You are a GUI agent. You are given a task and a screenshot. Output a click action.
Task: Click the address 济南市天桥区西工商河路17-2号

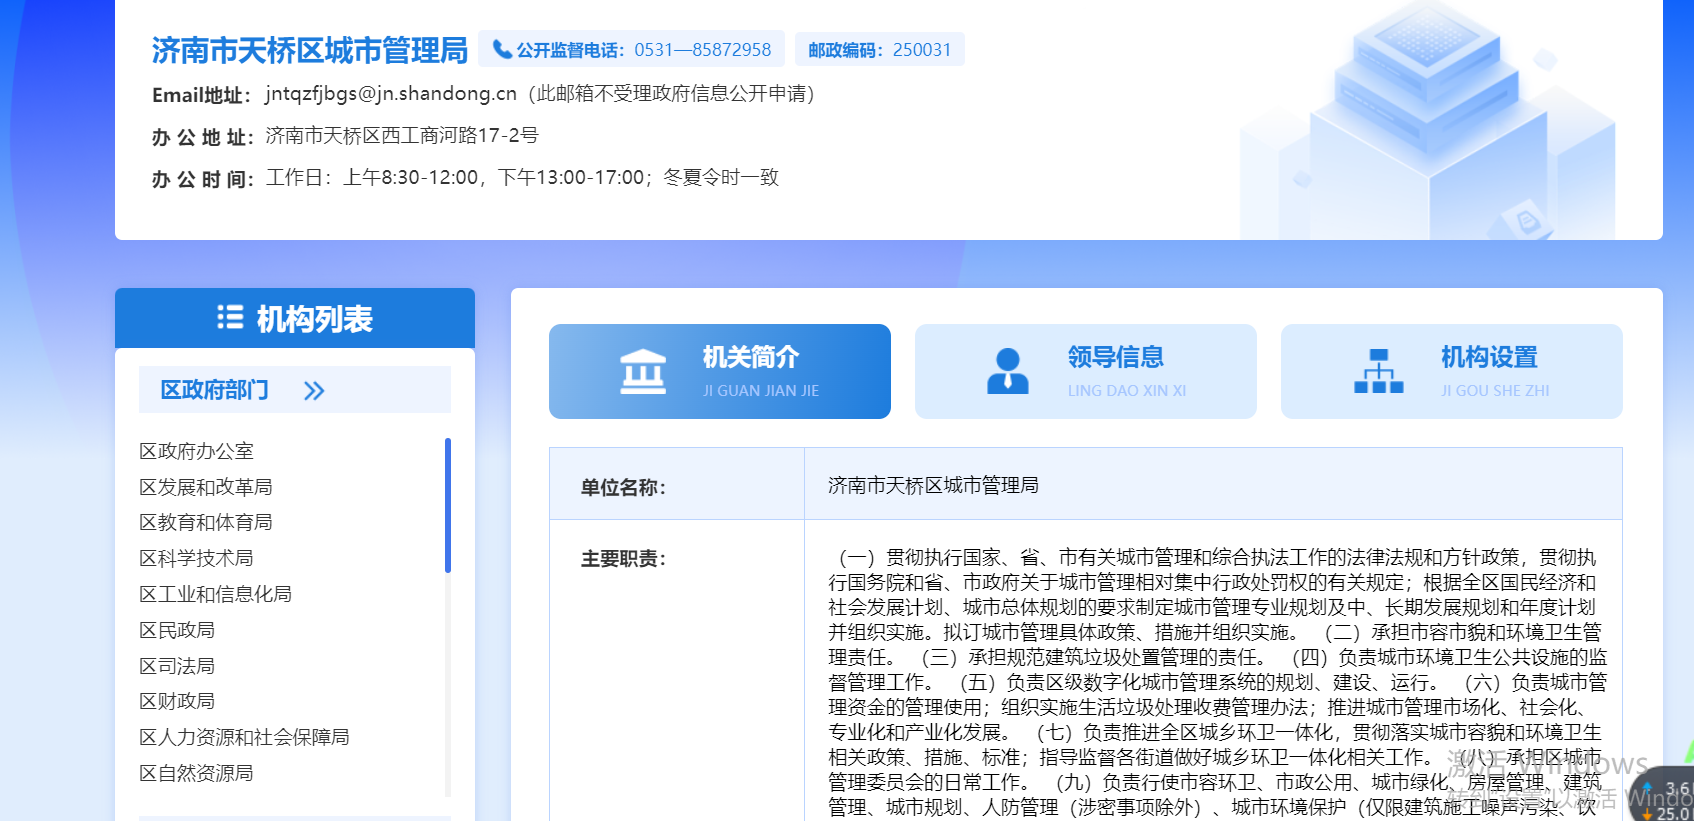[402, 135]
